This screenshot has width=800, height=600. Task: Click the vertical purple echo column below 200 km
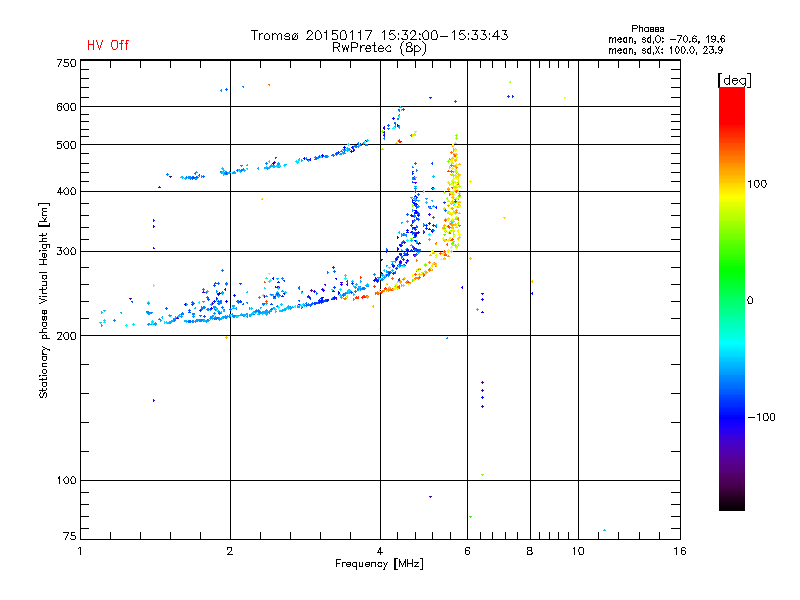pyautogui.click(x=483, y=394)
